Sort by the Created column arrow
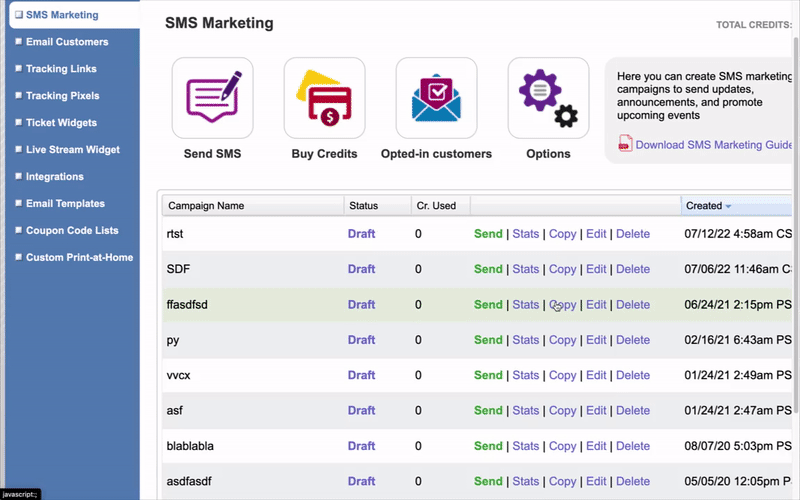The height and width of the screenshot is (500, 800). pos(728,207)
